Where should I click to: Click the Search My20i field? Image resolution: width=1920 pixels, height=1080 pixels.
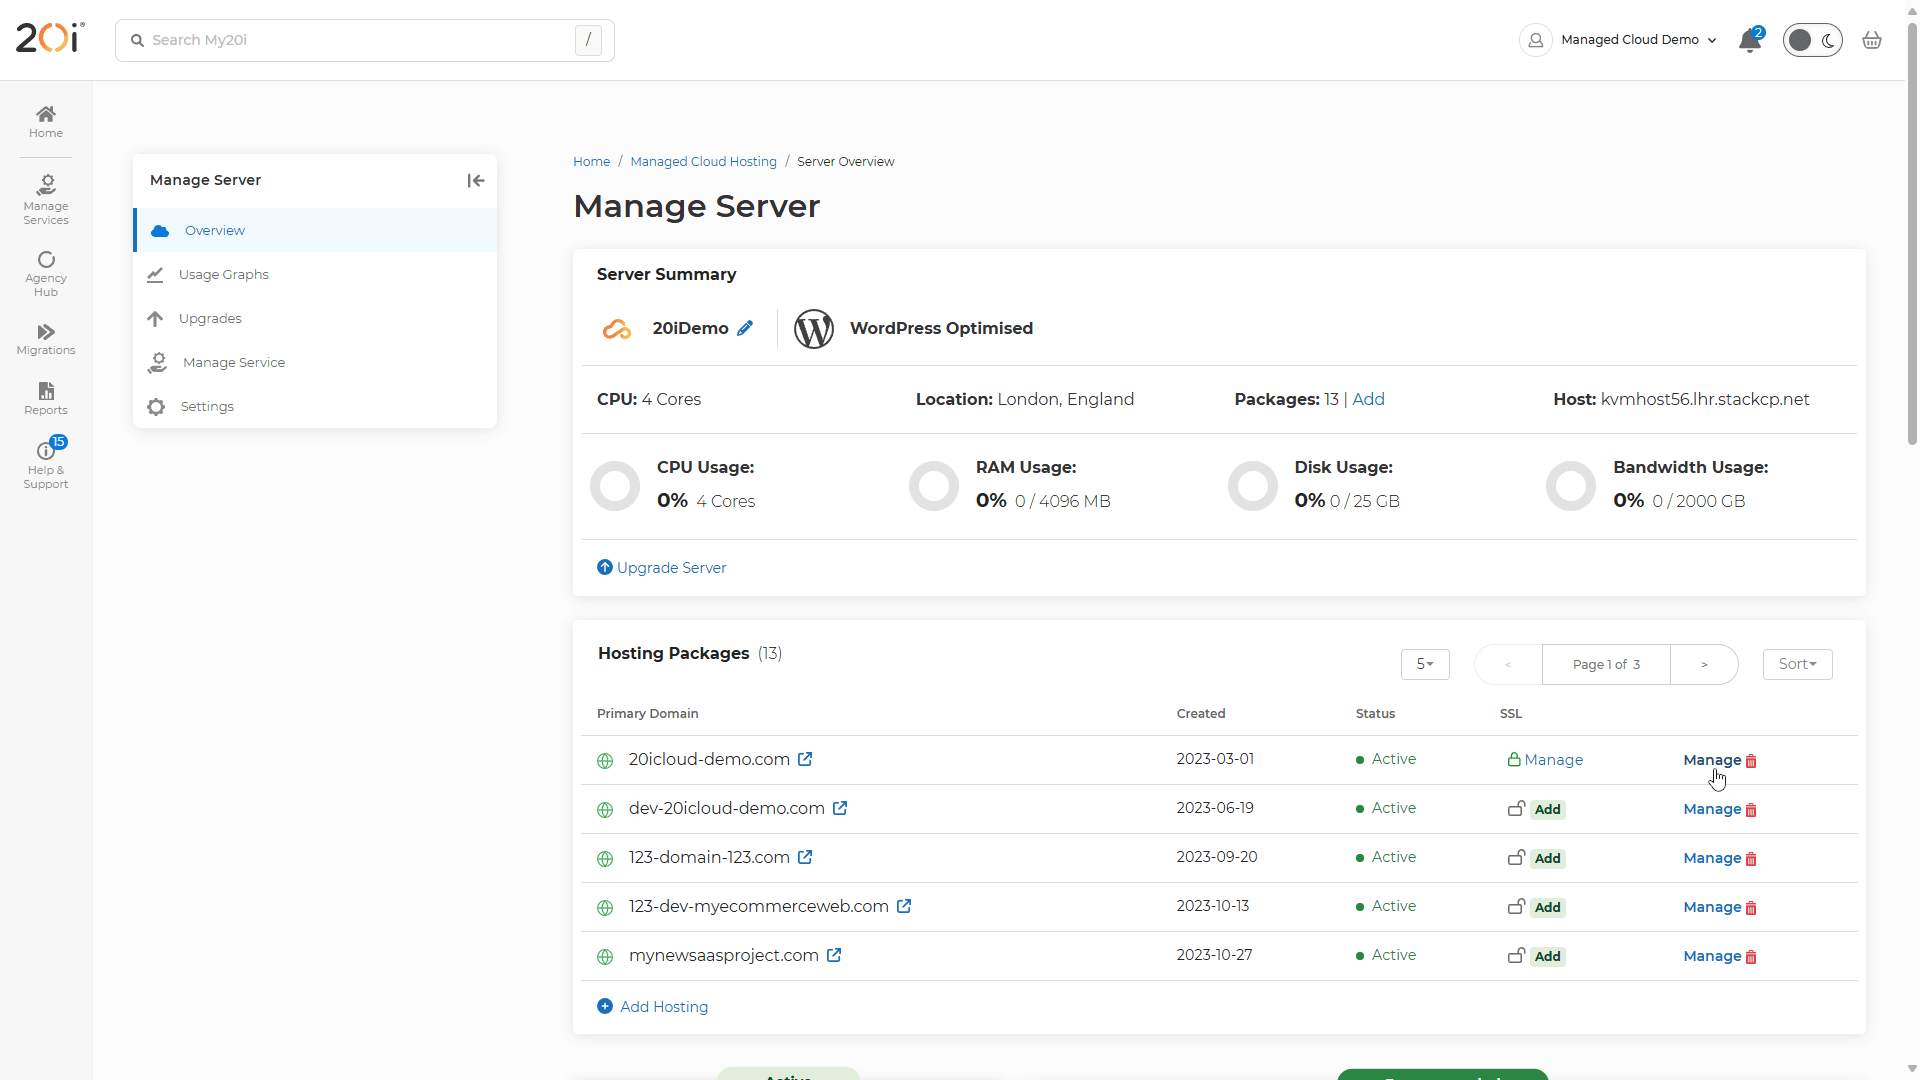click(x=364, y=40)
